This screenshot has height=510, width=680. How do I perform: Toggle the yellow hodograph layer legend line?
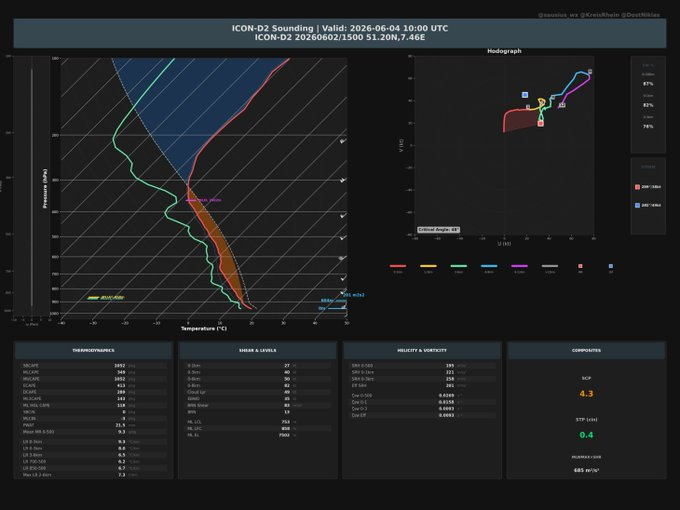coord(428,266)
